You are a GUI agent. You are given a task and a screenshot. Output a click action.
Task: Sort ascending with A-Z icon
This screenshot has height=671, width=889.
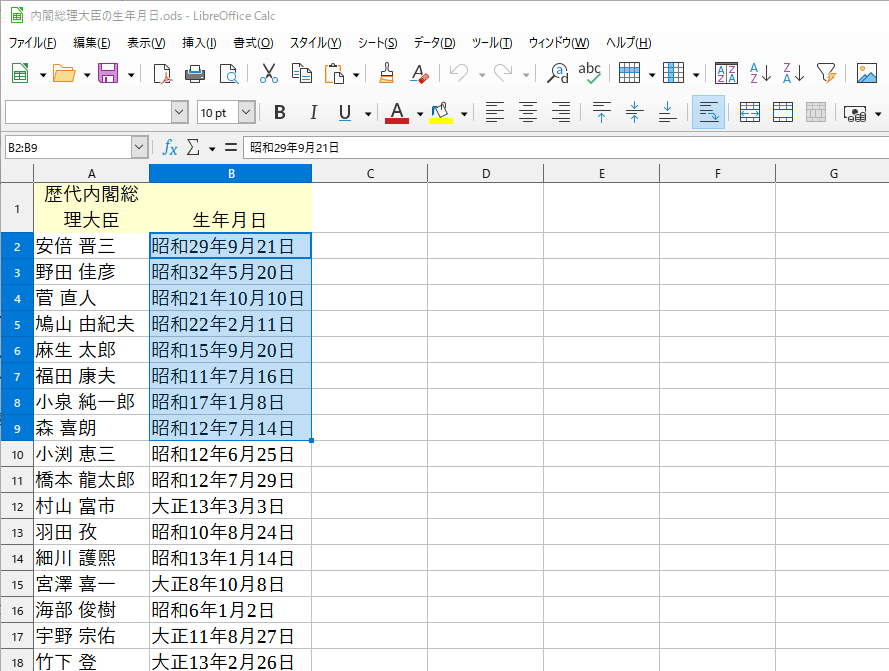[x=760, y=73]
